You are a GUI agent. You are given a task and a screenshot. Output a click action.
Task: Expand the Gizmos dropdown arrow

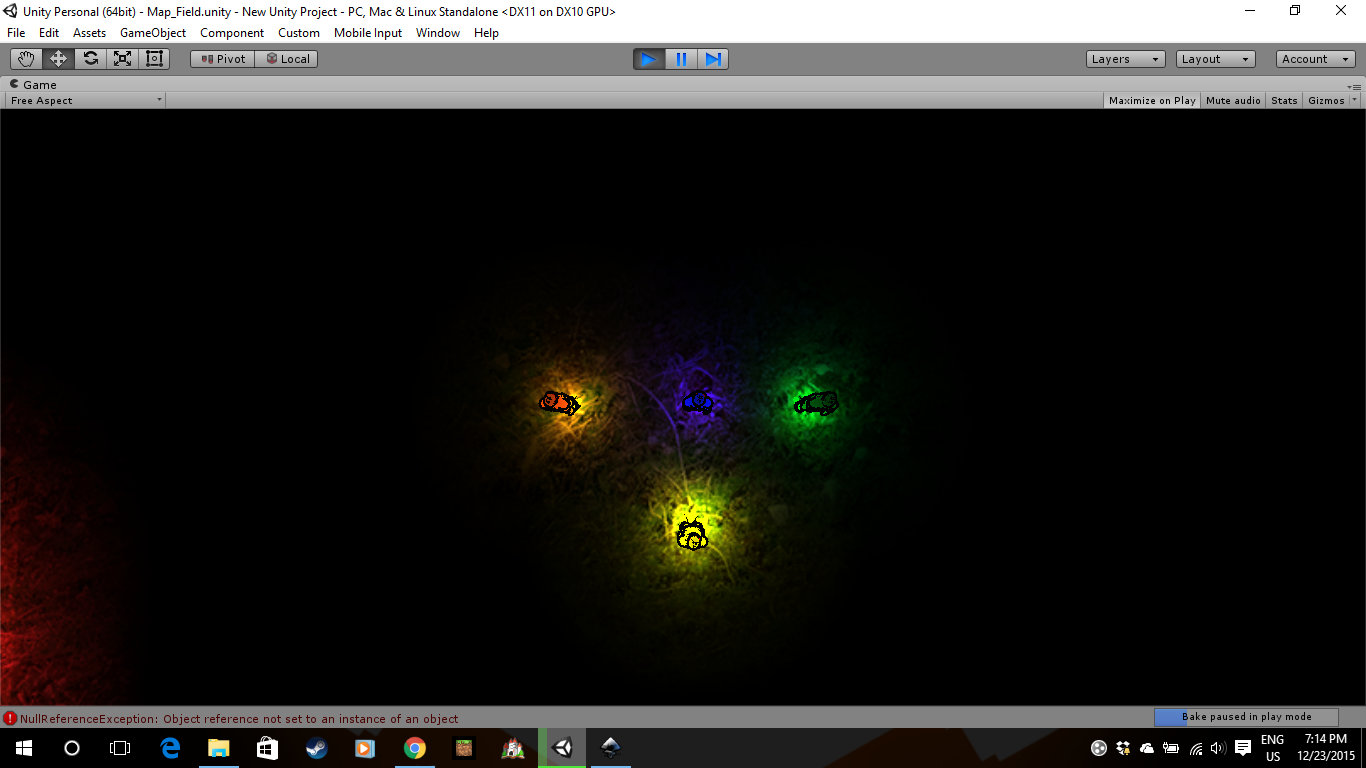tap(1354, 100)
